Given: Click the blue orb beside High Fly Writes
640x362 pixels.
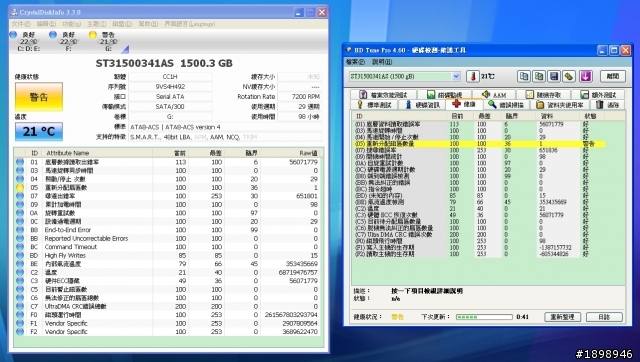Looking at the screenshot, I should pyautogui.click(x=20, y=255).
